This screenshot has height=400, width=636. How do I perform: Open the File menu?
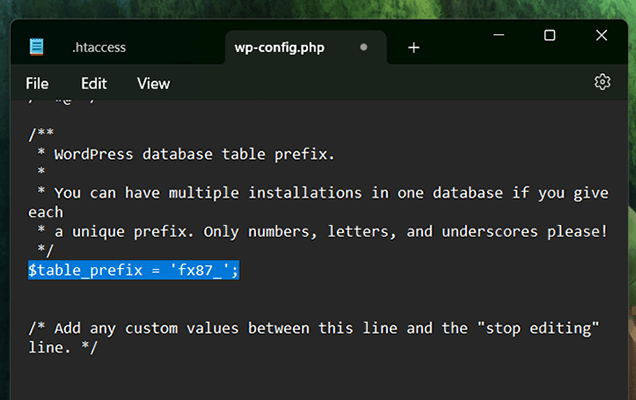[37, 83]
